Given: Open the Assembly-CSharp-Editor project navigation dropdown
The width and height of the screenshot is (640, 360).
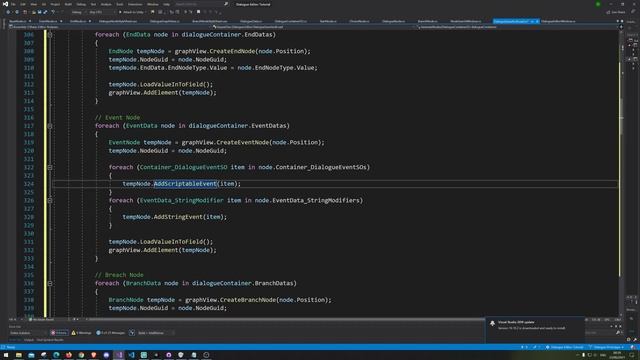Looking at the screenshot, I should (x=110, y=27).
